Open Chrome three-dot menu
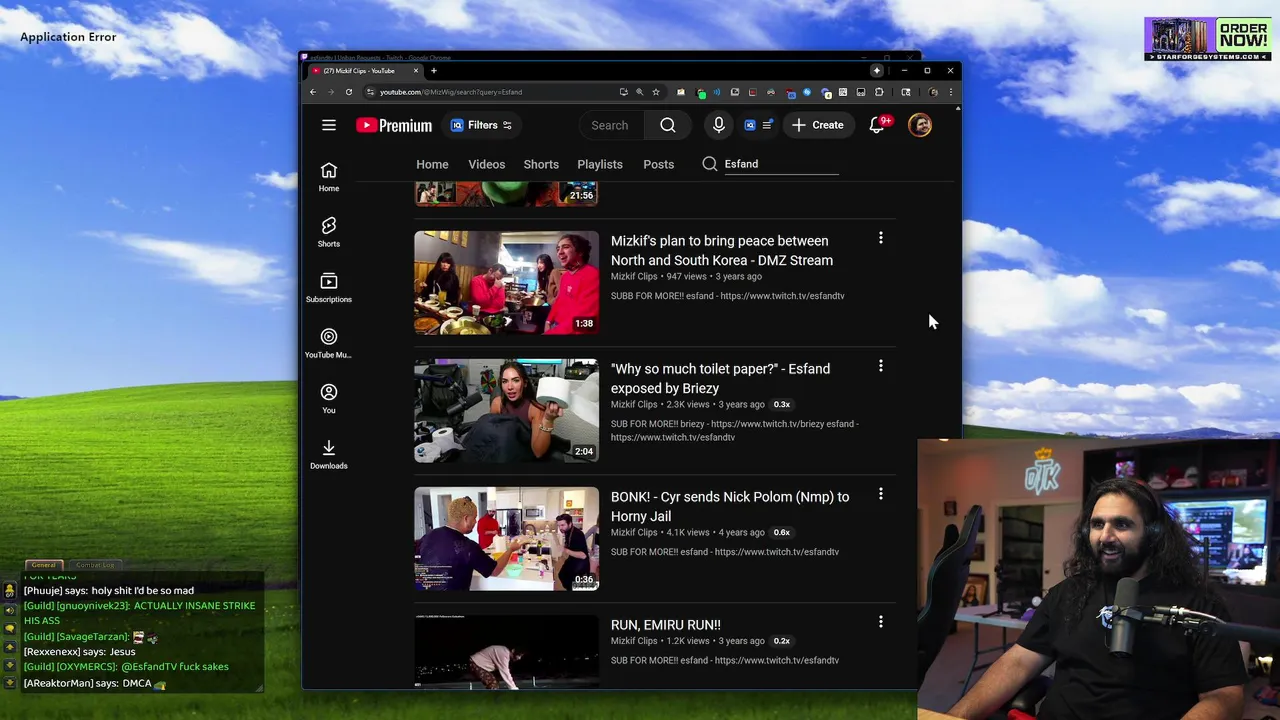 tap(950, 92)
